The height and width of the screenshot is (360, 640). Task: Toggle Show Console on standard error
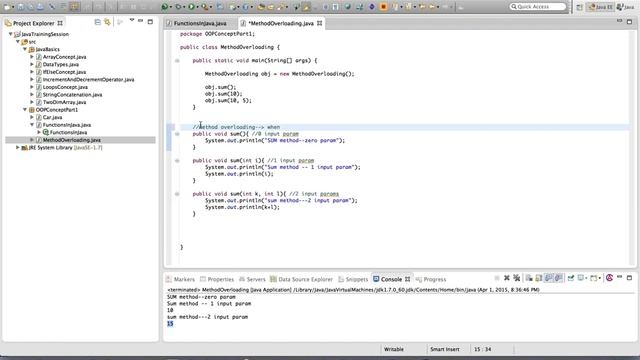[x=558, y=278]
